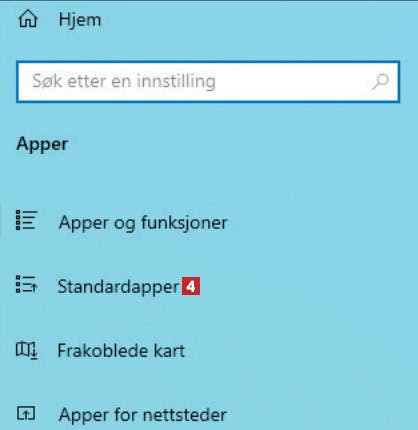
Task: Select the Standardapper text label
Action: click(118, 287)
